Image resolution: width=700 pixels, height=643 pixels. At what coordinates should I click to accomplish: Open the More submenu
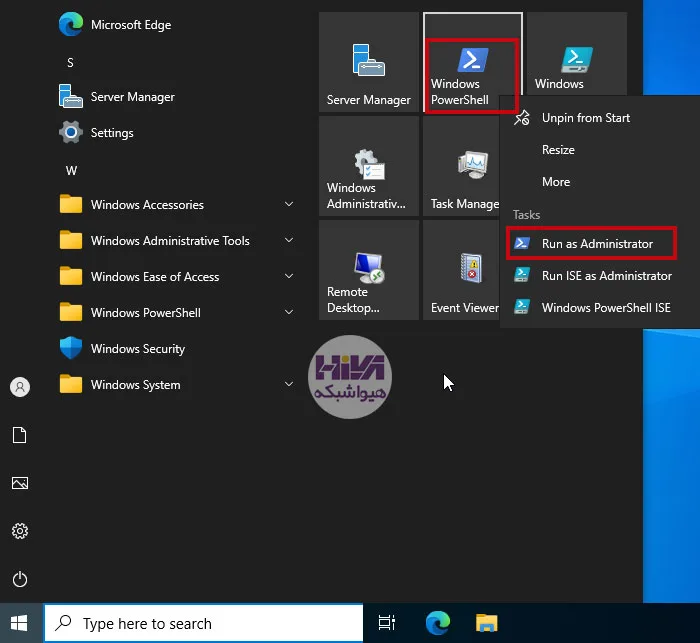(600, 182)
